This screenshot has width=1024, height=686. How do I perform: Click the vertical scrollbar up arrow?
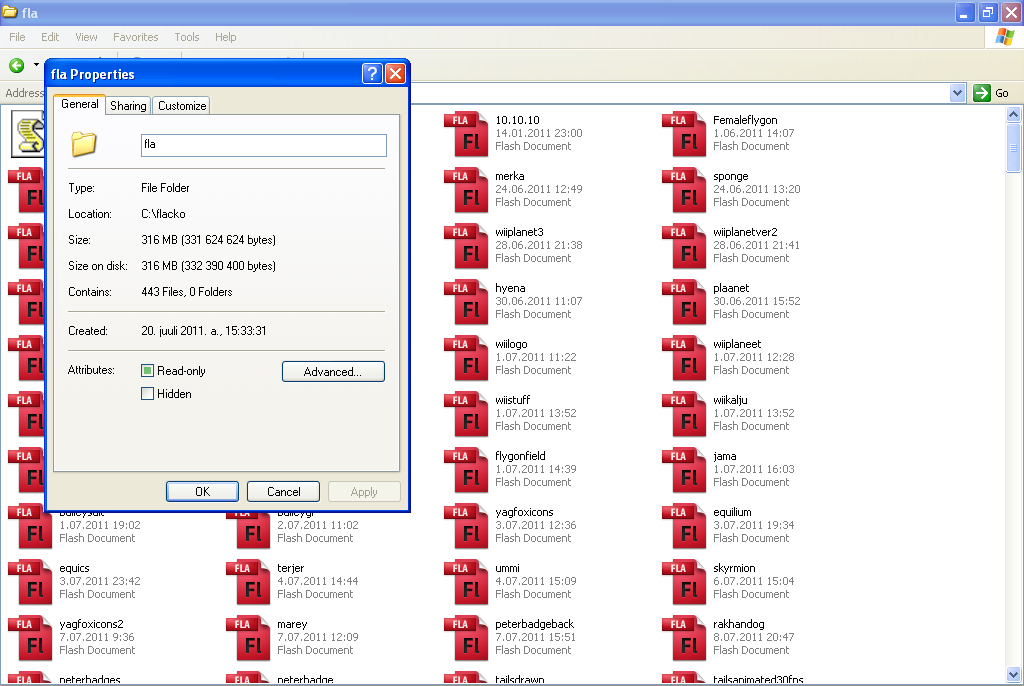[x=1014, y=115]
